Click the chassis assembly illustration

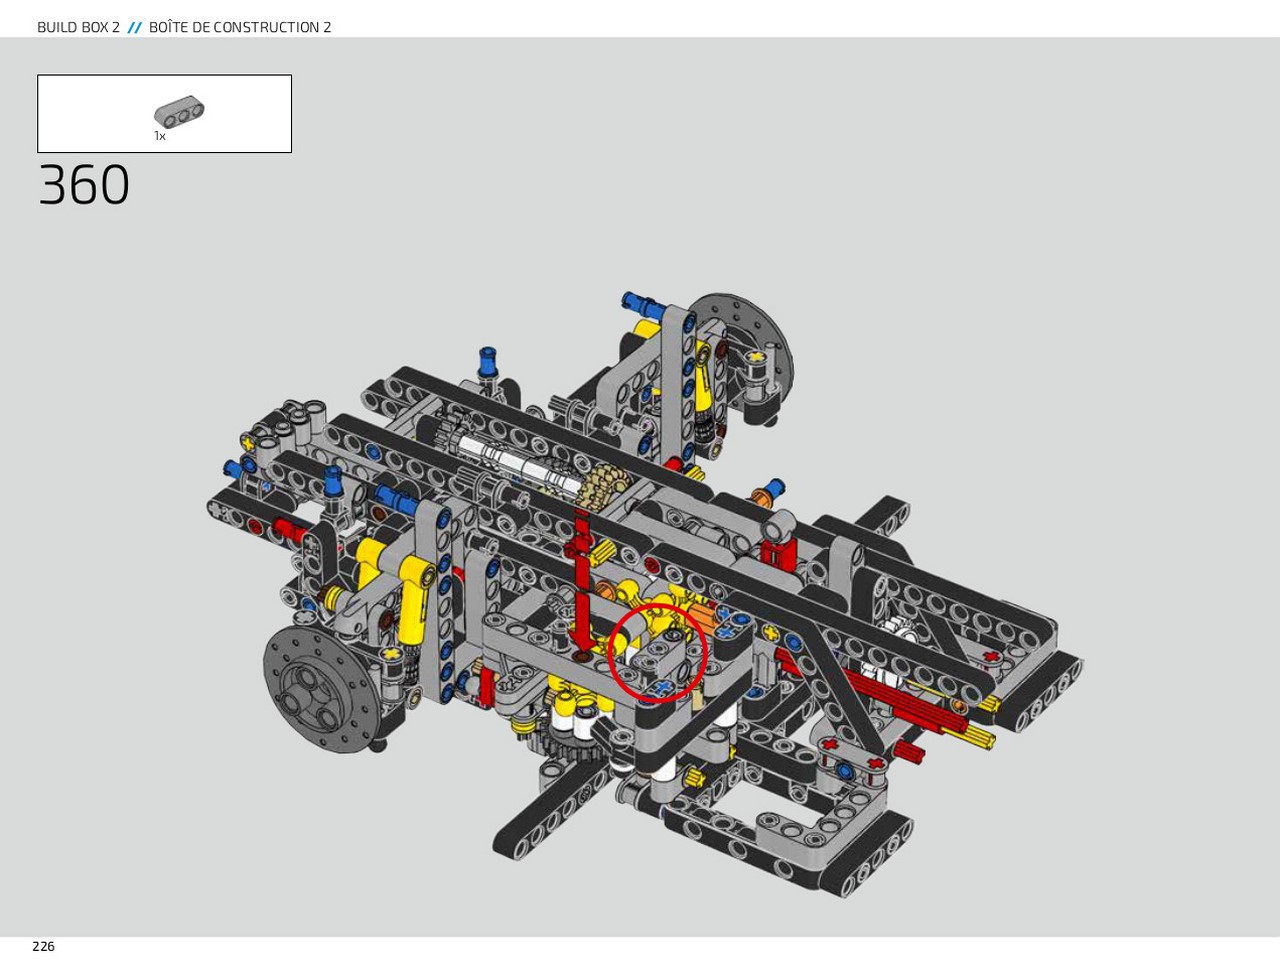pos(646,593)
